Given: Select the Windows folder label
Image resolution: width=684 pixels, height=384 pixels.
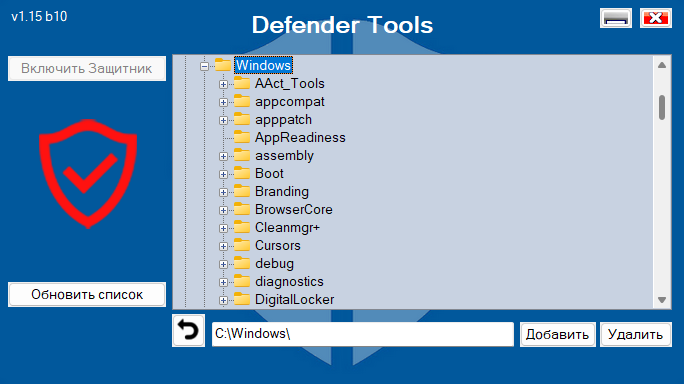Looking at the screenshot, I should pos(263,65).
